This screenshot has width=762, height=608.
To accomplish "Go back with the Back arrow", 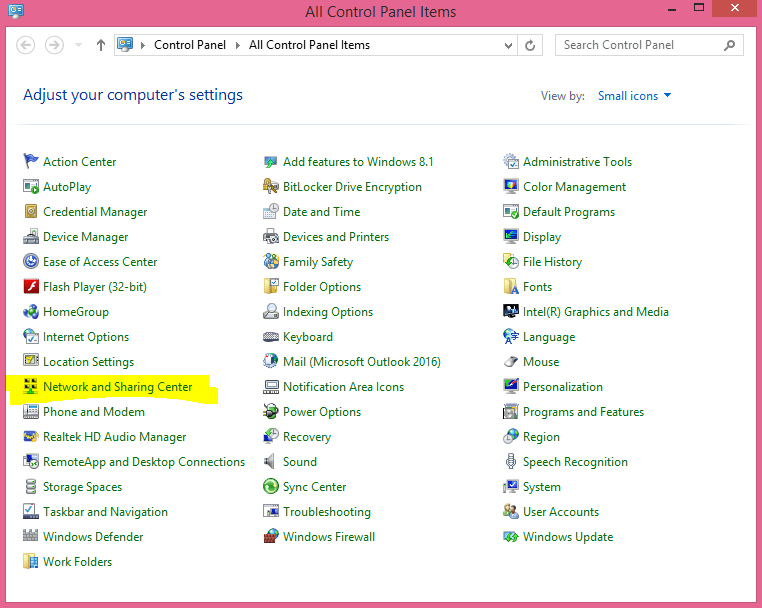I will (25, 45).
